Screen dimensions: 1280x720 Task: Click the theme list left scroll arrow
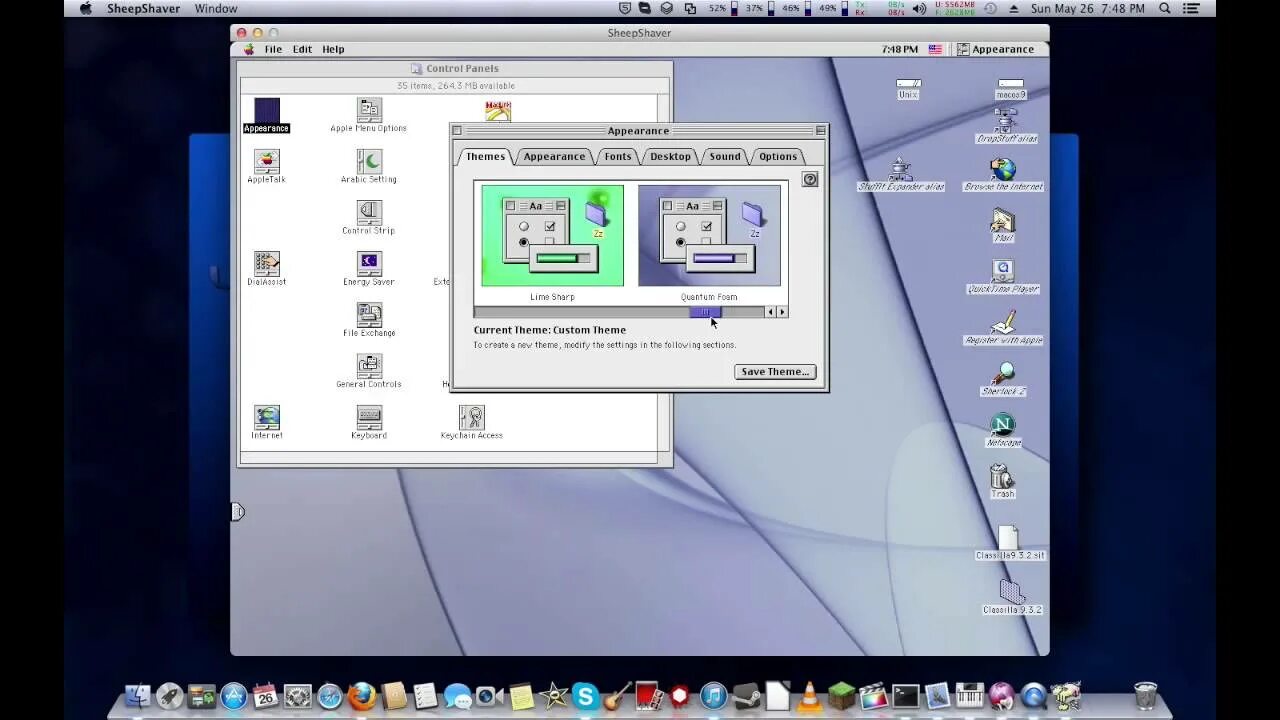(770, 312)
